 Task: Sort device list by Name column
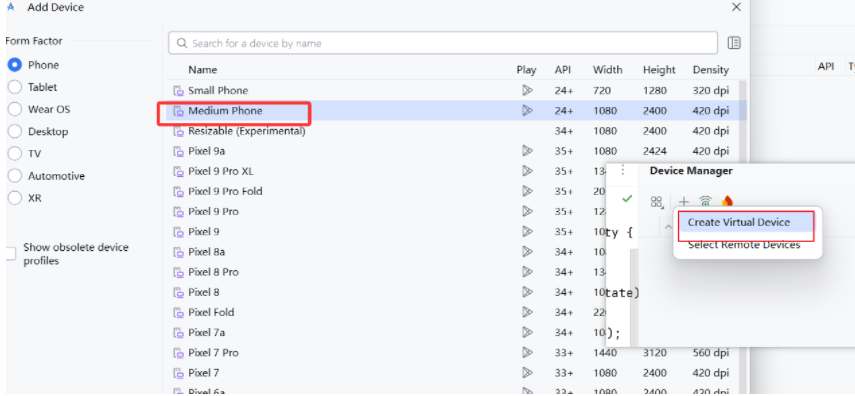[x=202, y=70]
